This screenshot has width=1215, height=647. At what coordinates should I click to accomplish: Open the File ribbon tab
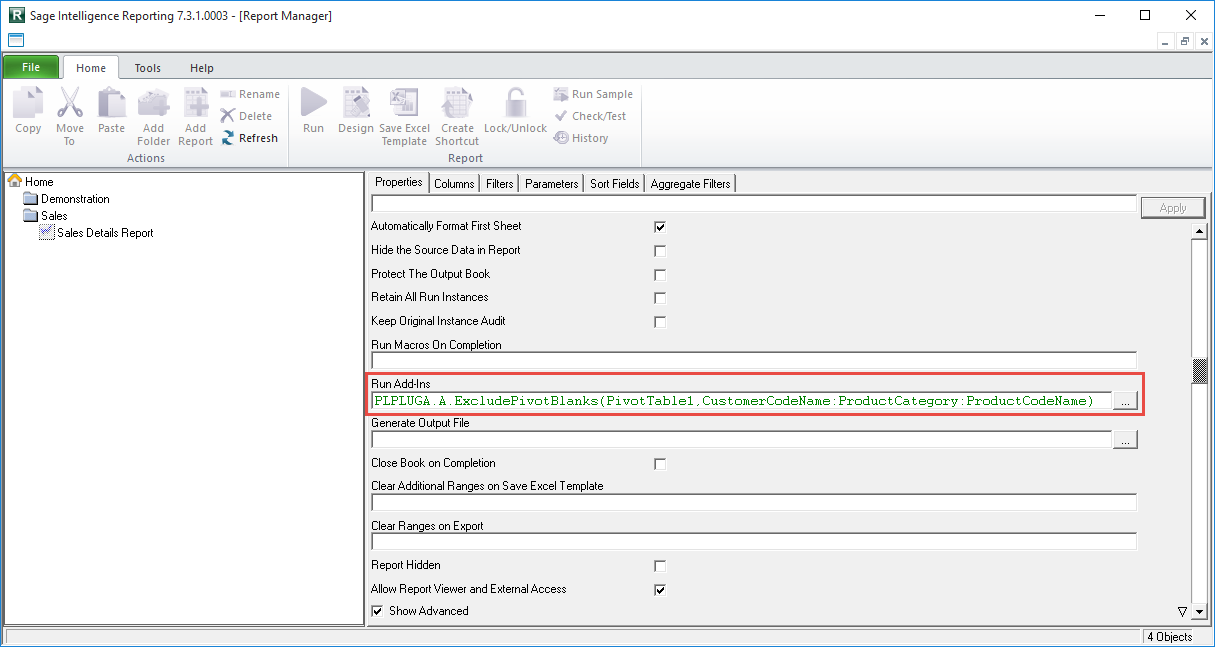(x=31, y=68)
